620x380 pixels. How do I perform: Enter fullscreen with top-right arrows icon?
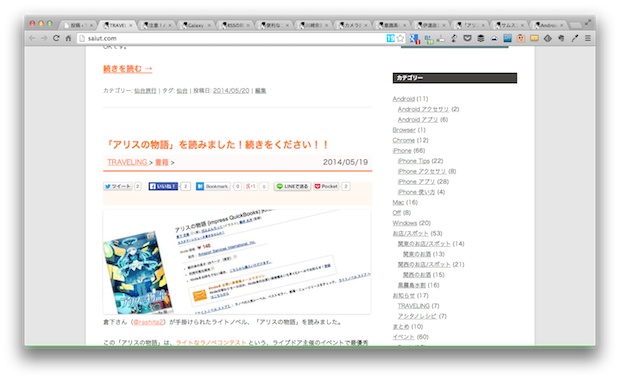coord(588,23)
